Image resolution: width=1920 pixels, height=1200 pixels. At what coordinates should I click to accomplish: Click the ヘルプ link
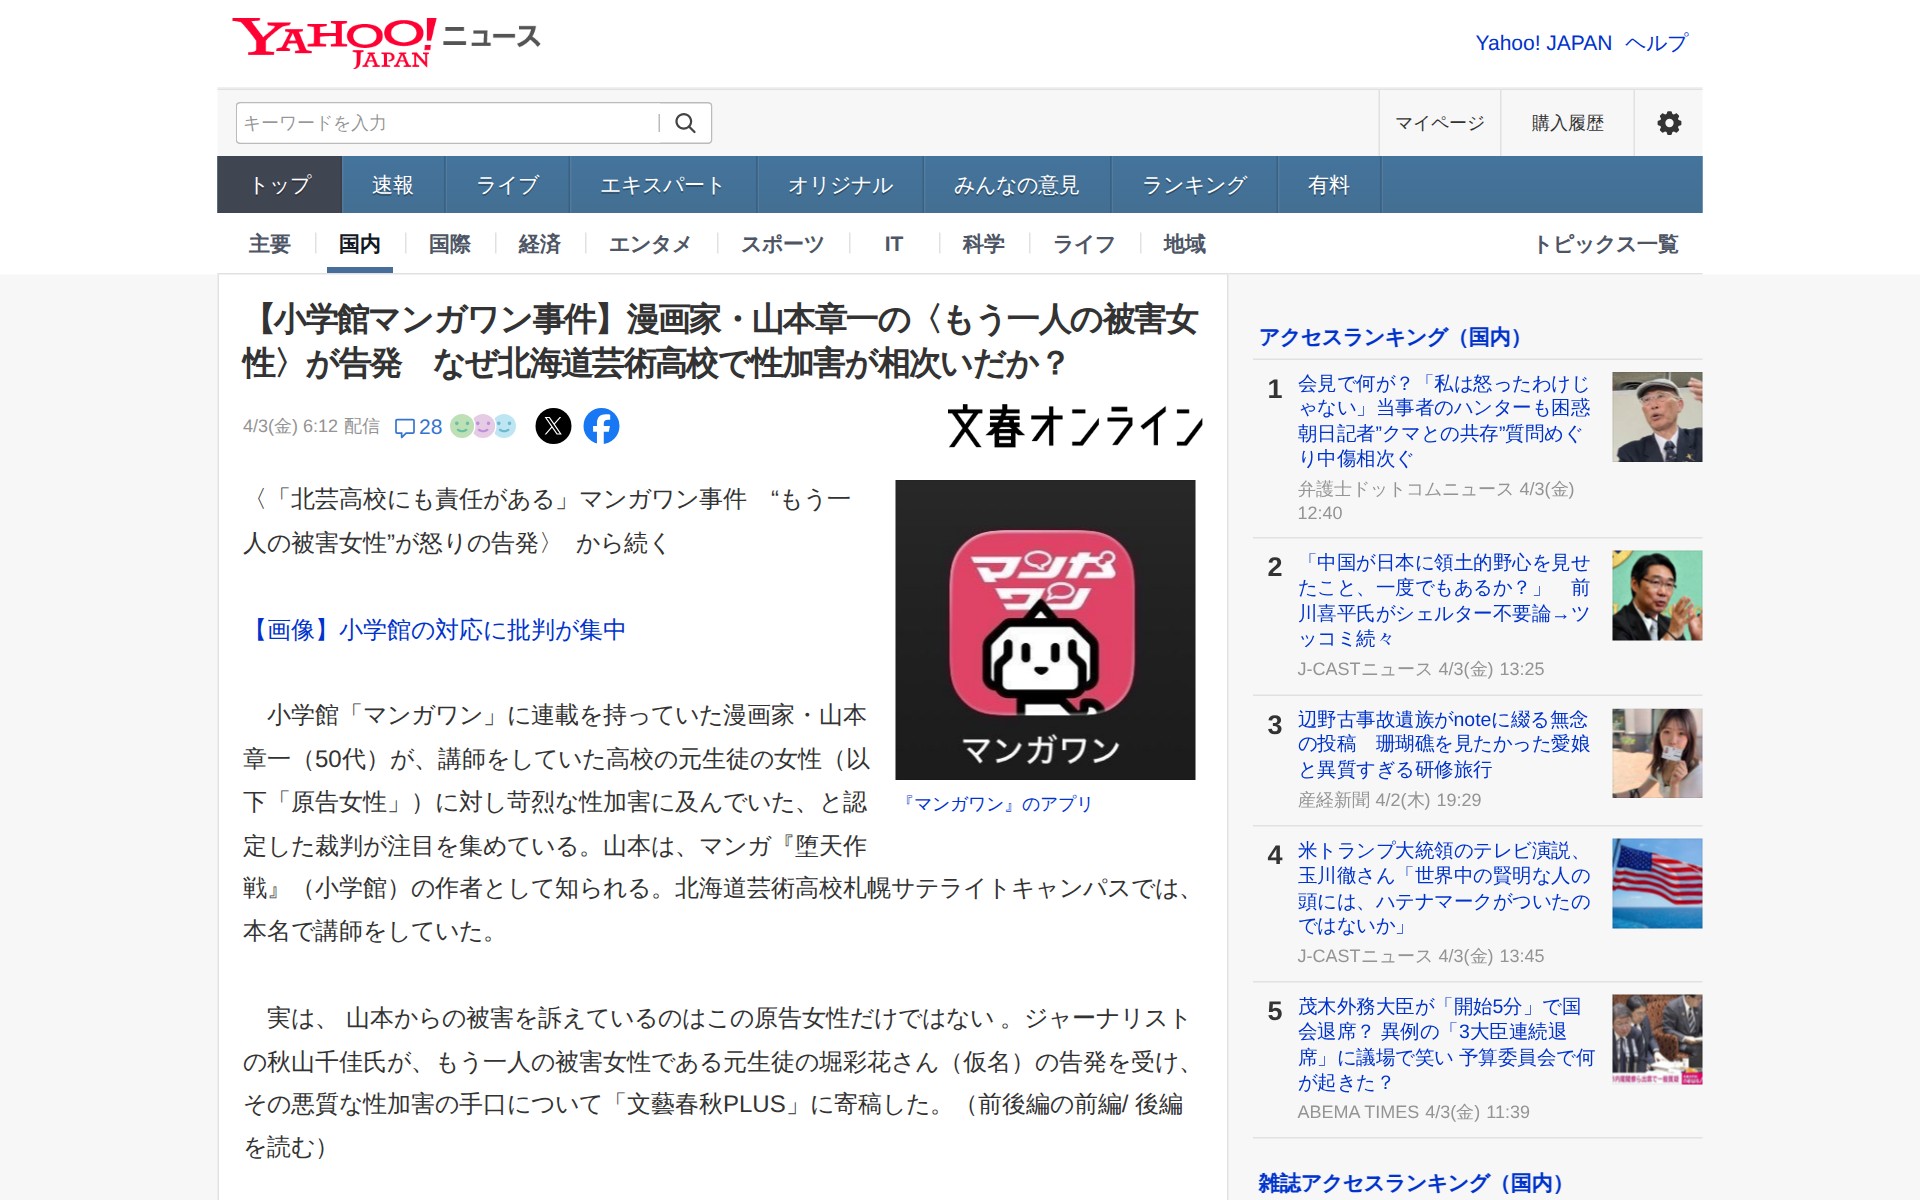(x=1656, y=42)
